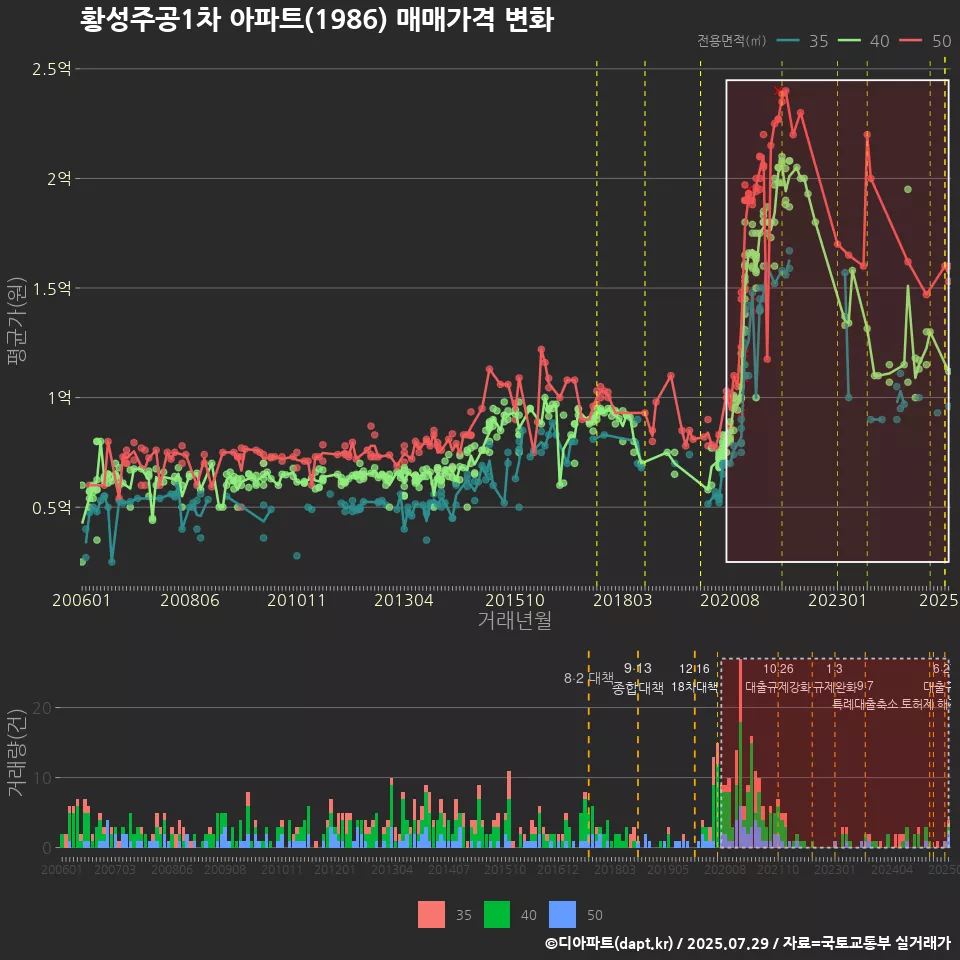
Task: Click the 전용면적(㎡) legend label
Action: [x=732, y=41]
